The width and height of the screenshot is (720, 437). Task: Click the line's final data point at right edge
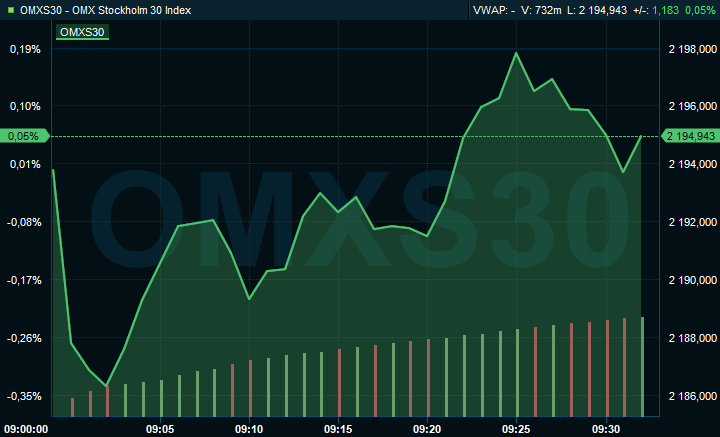point(641,136)
